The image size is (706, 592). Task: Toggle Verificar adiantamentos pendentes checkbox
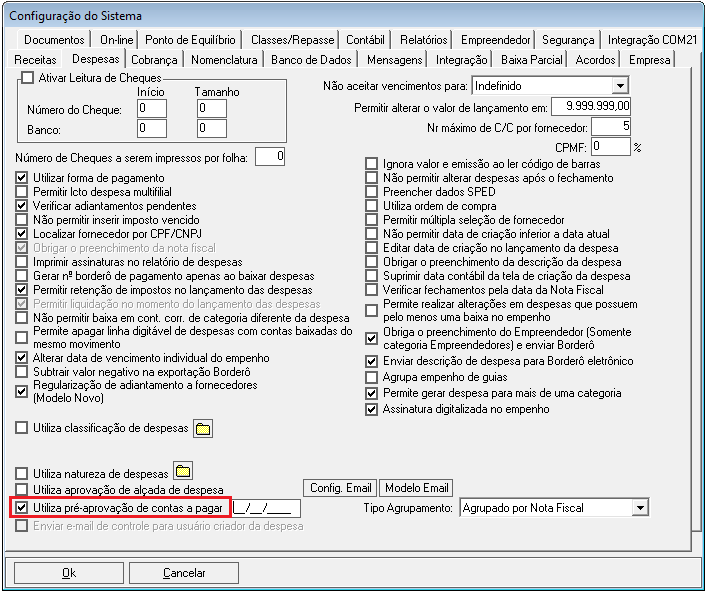coord(21,206)
